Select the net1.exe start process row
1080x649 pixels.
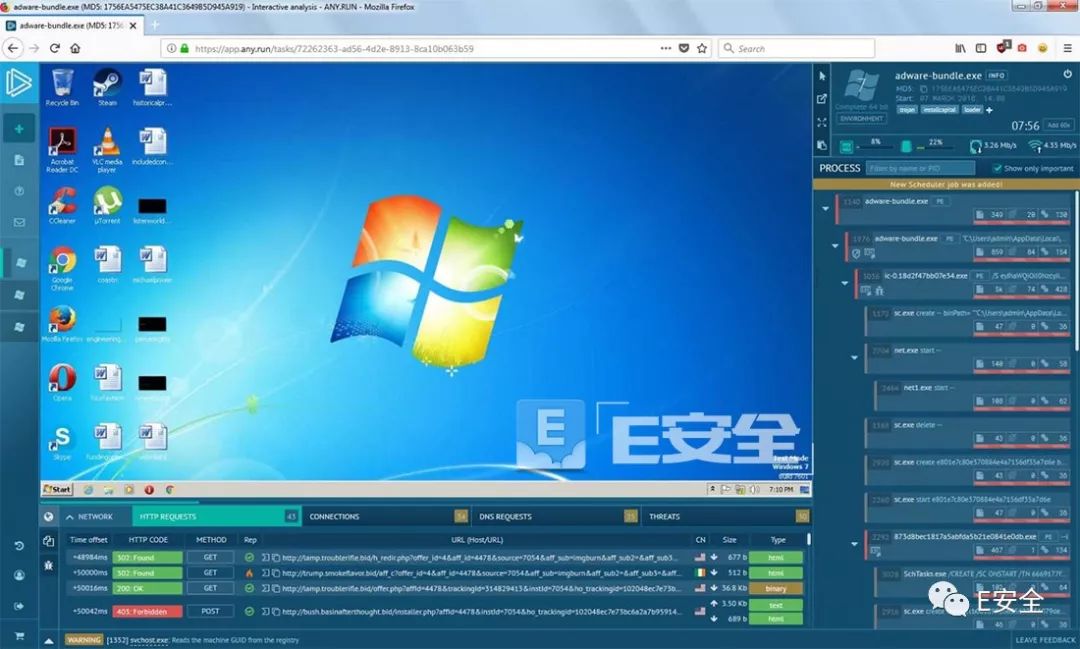pyautogui.click(x=972, y=395)
